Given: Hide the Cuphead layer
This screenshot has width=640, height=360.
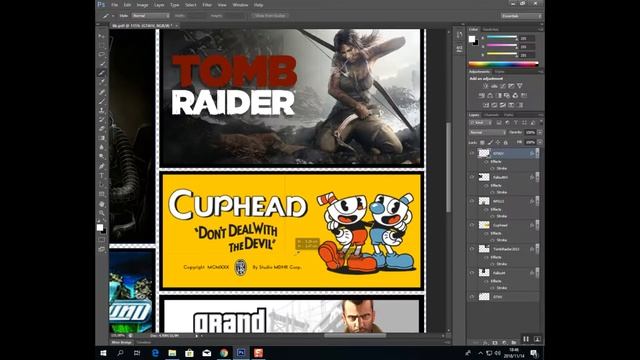Looking at the screenshot, I should pyautogui.click(x=472, y=225).
